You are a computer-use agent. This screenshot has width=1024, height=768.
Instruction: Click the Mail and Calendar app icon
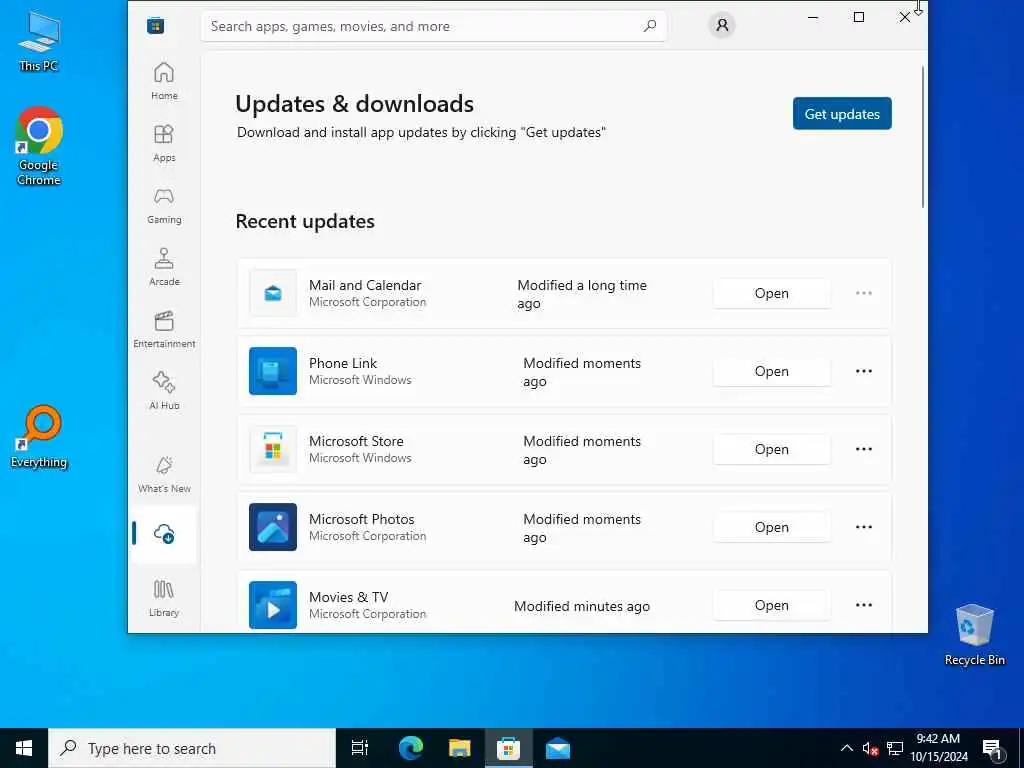[x=273, y=293]
